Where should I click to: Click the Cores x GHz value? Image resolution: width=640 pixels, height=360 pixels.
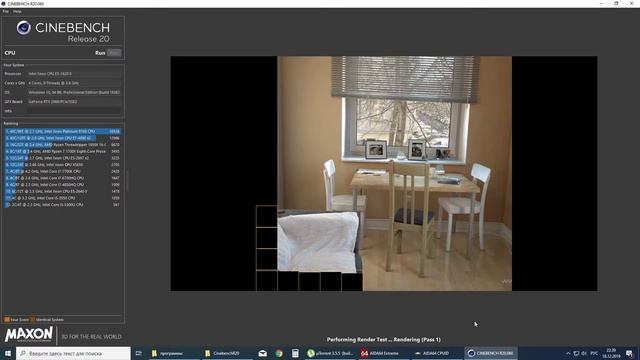tap(74, 83)
